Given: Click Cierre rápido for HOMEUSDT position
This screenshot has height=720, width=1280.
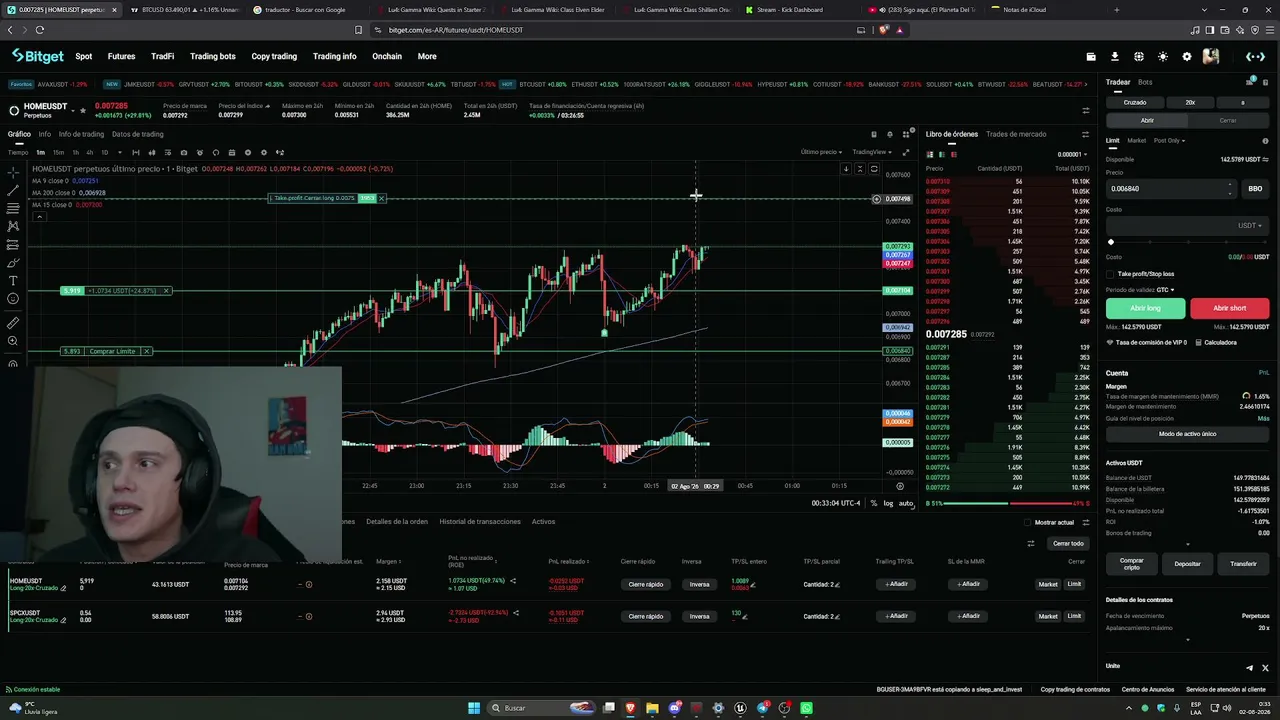Looking at the screenshot, I should [646, 584].
